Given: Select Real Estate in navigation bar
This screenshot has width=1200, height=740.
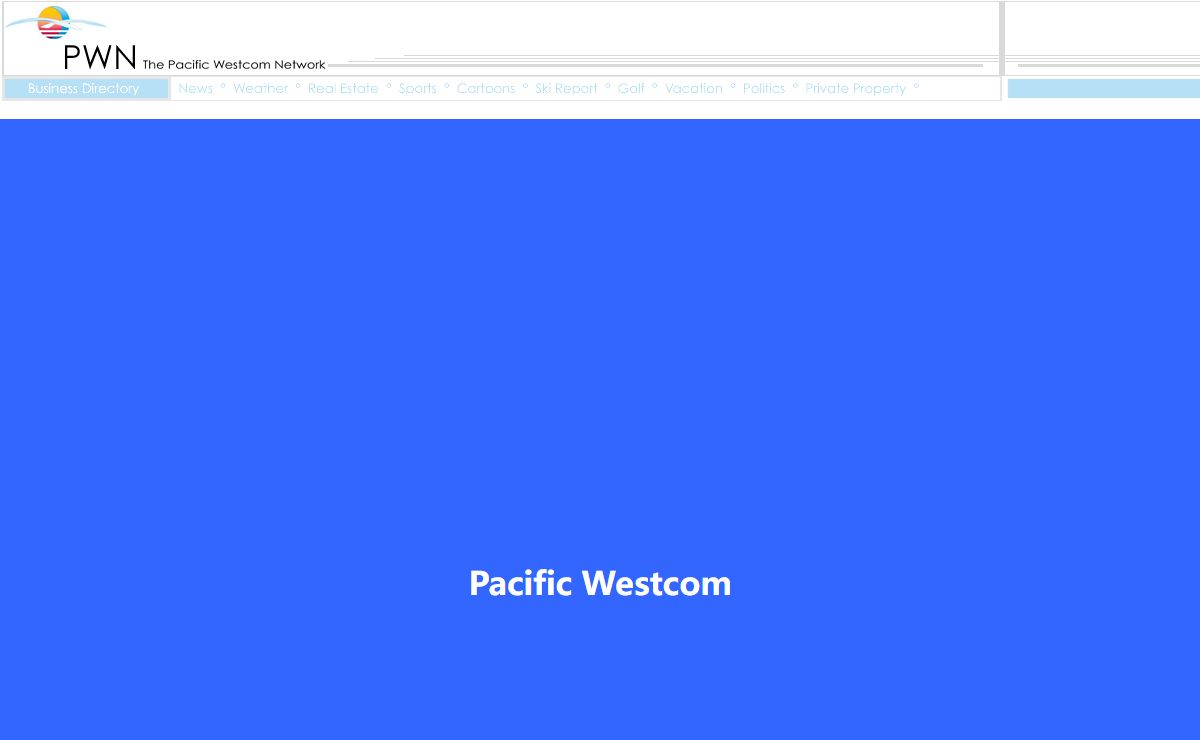Looking at the screenshot, I should tap(343, 89).
